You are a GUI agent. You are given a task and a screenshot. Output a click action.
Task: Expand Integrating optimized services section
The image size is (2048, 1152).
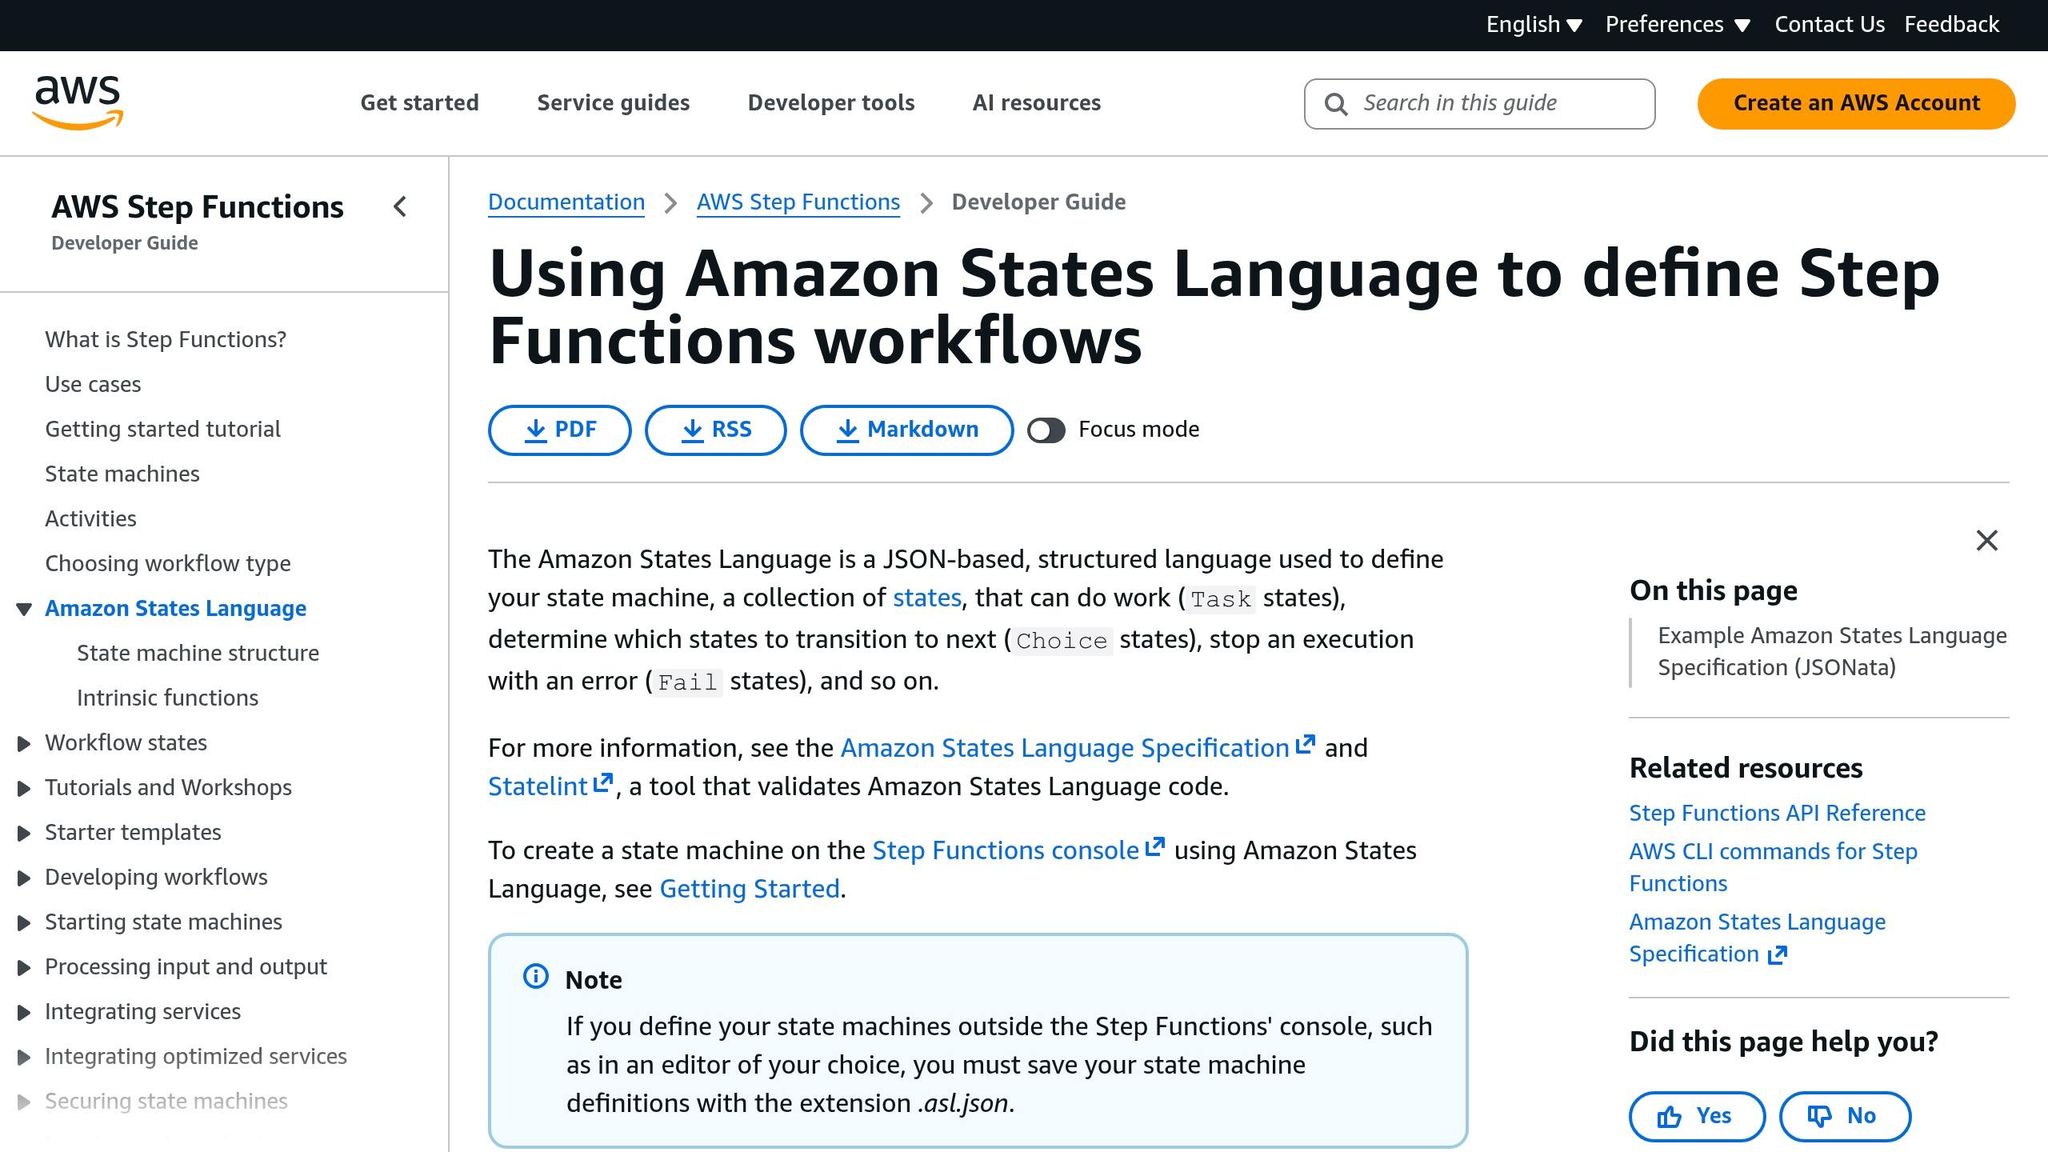coord(24,1057)
